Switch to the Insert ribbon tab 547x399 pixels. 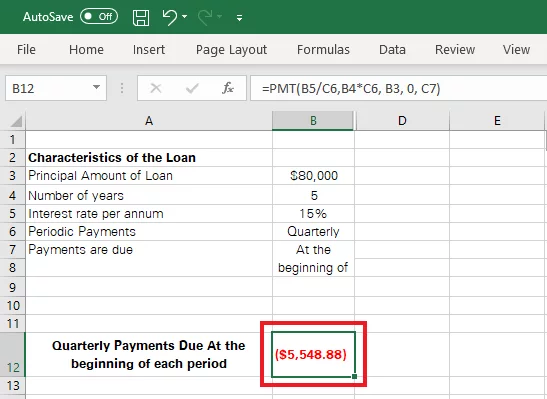(149, 50)
